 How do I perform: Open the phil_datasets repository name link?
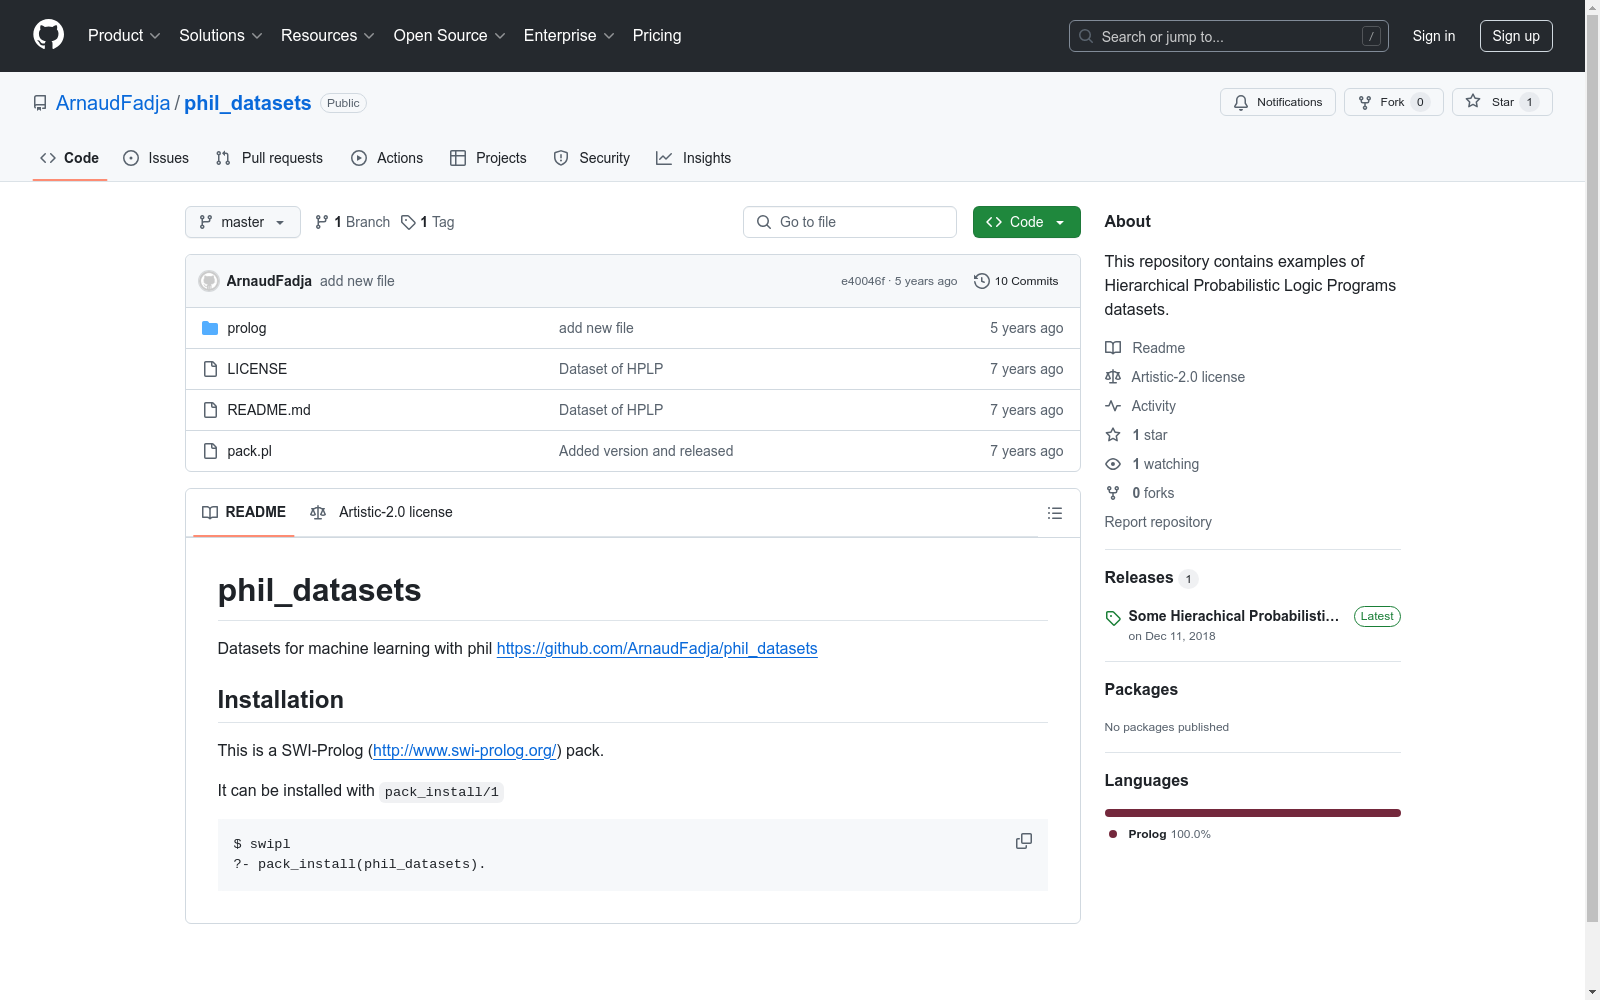pos(248,103)
